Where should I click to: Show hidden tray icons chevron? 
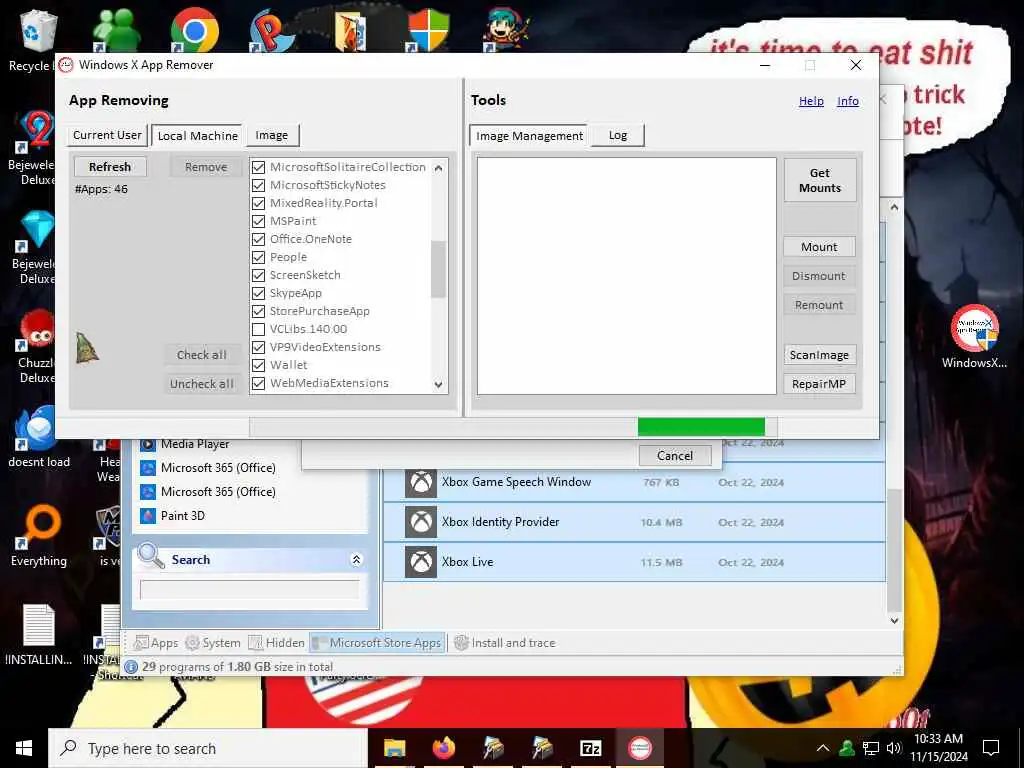pos(823,748)
